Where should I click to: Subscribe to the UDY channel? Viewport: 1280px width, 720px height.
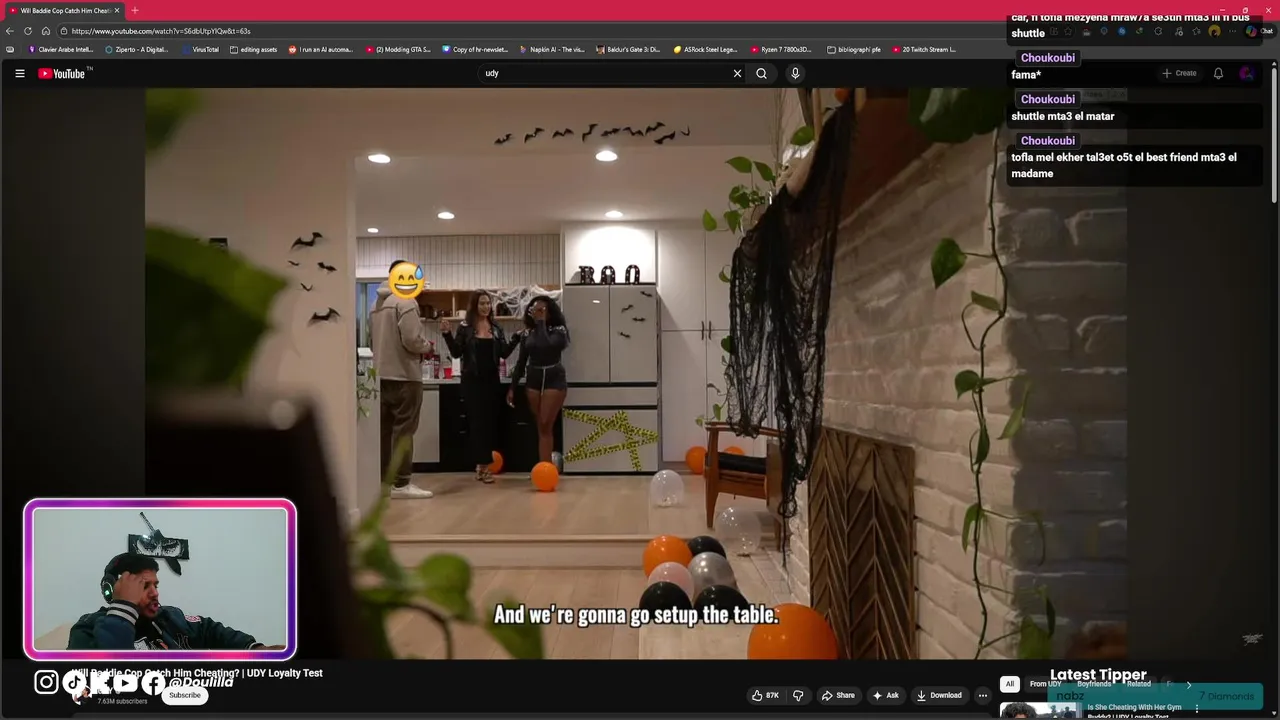click(x=184, y=695)
